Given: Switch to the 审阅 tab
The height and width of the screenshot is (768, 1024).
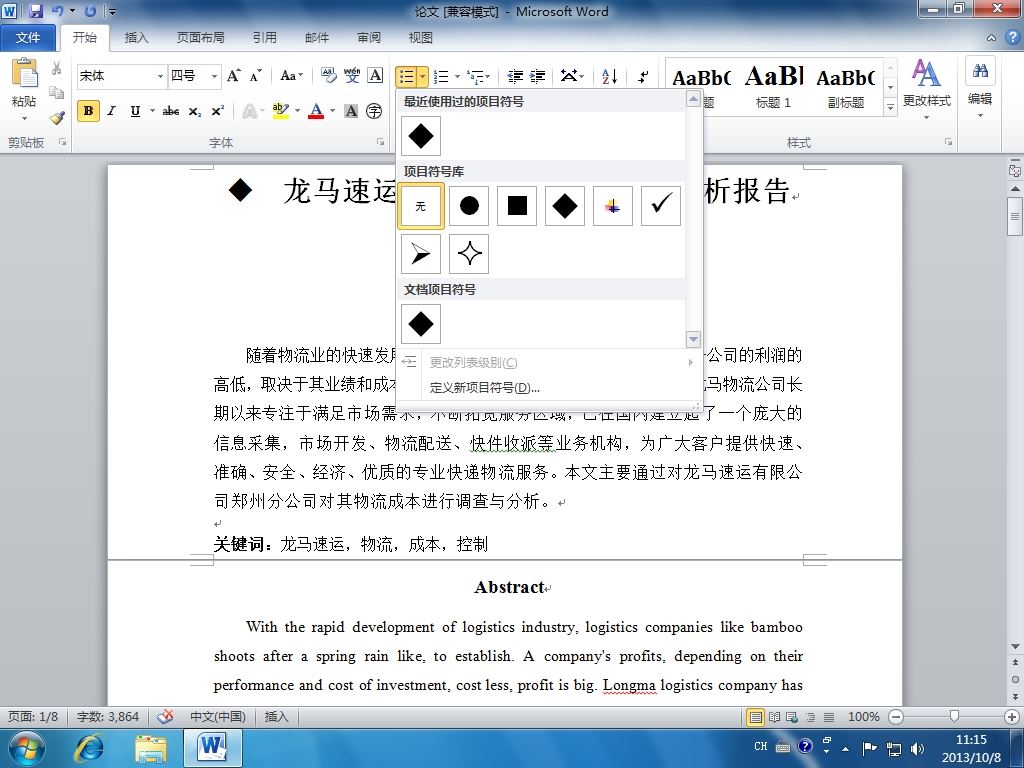Looking at the screenshot, I should click(369, 38).
